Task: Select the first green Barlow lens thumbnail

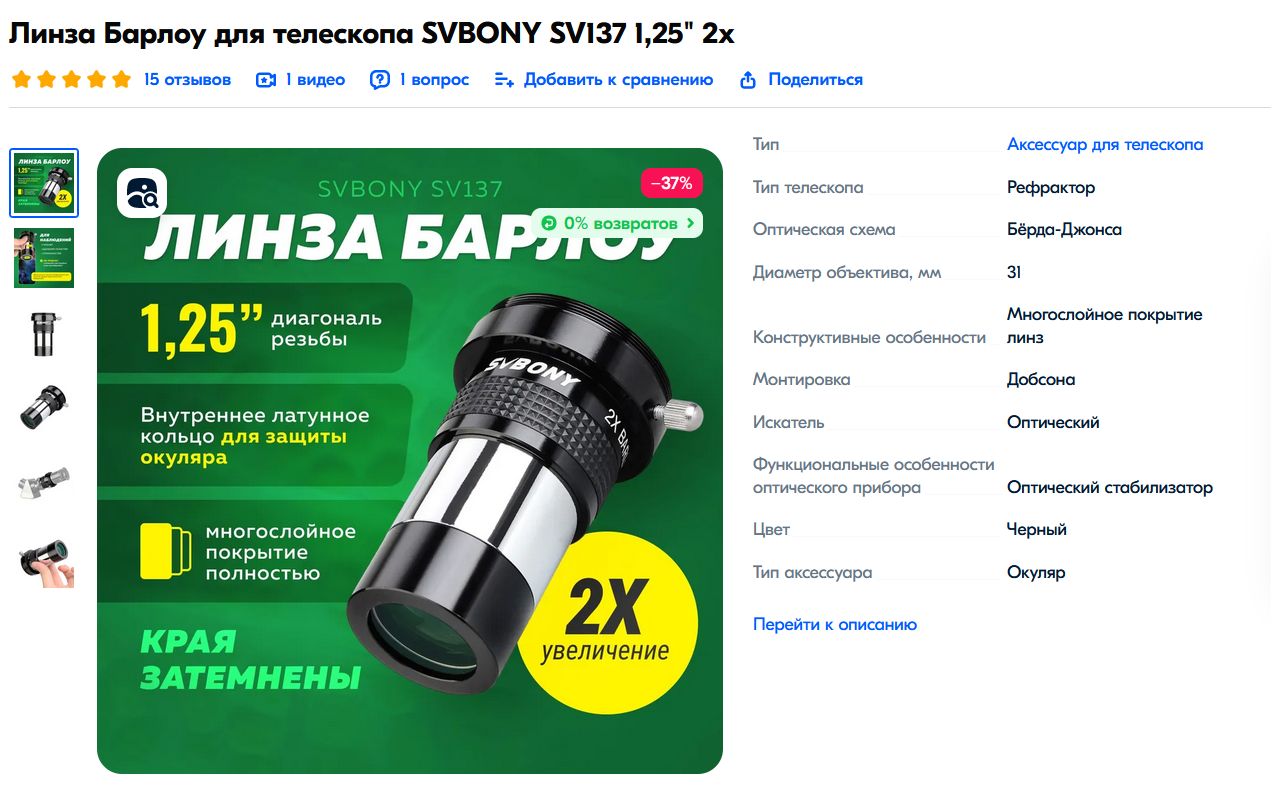Action: pos(44,183)
